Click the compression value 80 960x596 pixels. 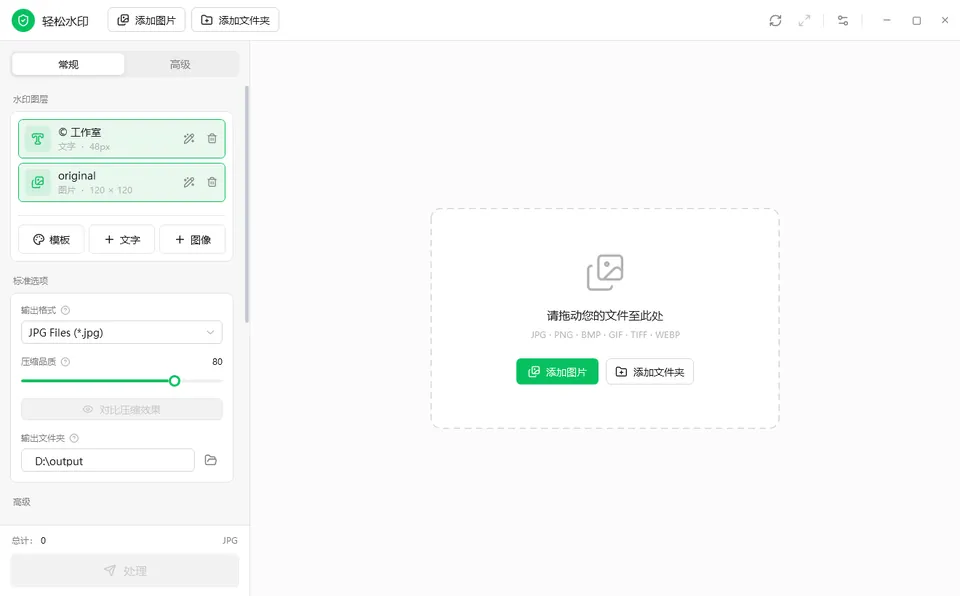[x=217, y=362]
